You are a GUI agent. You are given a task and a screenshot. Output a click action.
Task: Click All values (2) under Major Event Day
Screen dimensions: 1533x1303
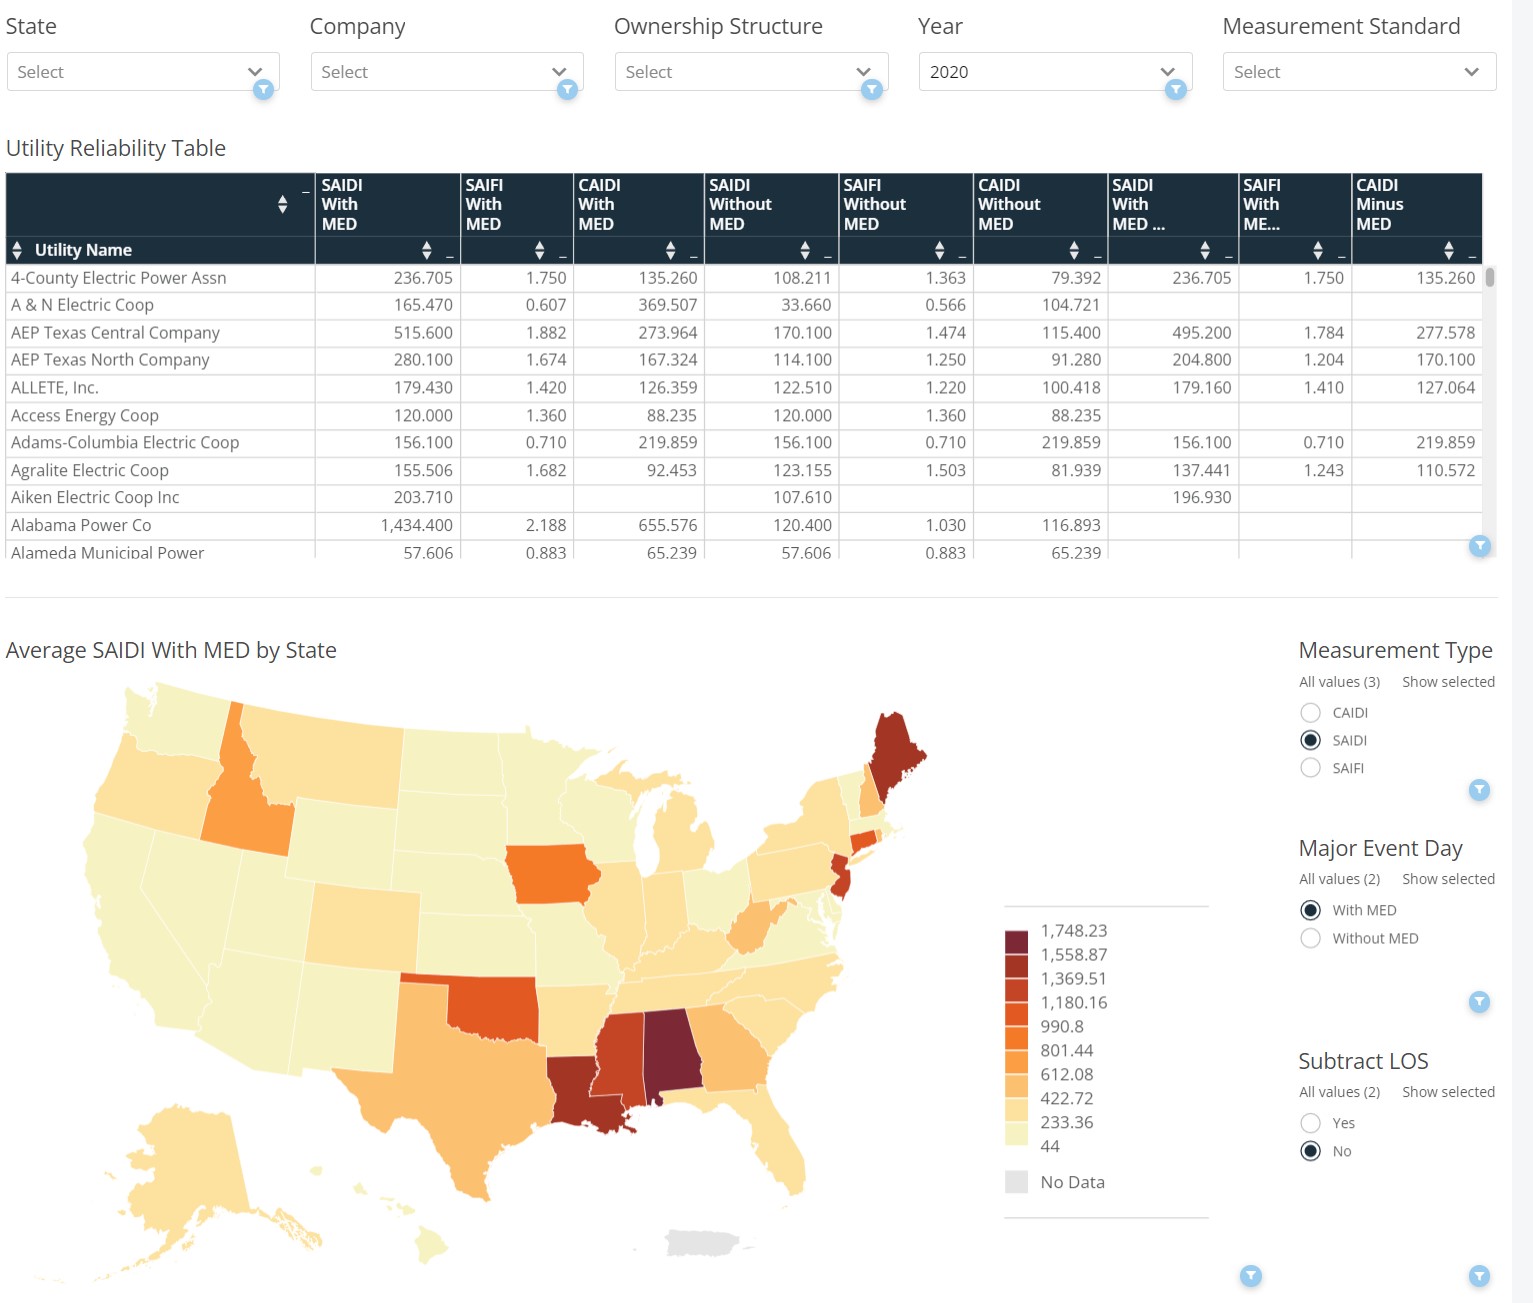[x=1339, y=879]
